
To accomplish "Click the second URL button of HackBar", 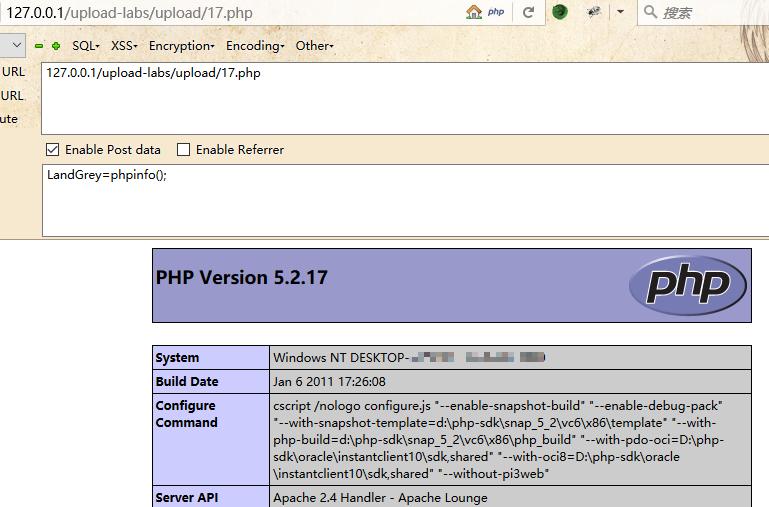I will pos(13,95).
